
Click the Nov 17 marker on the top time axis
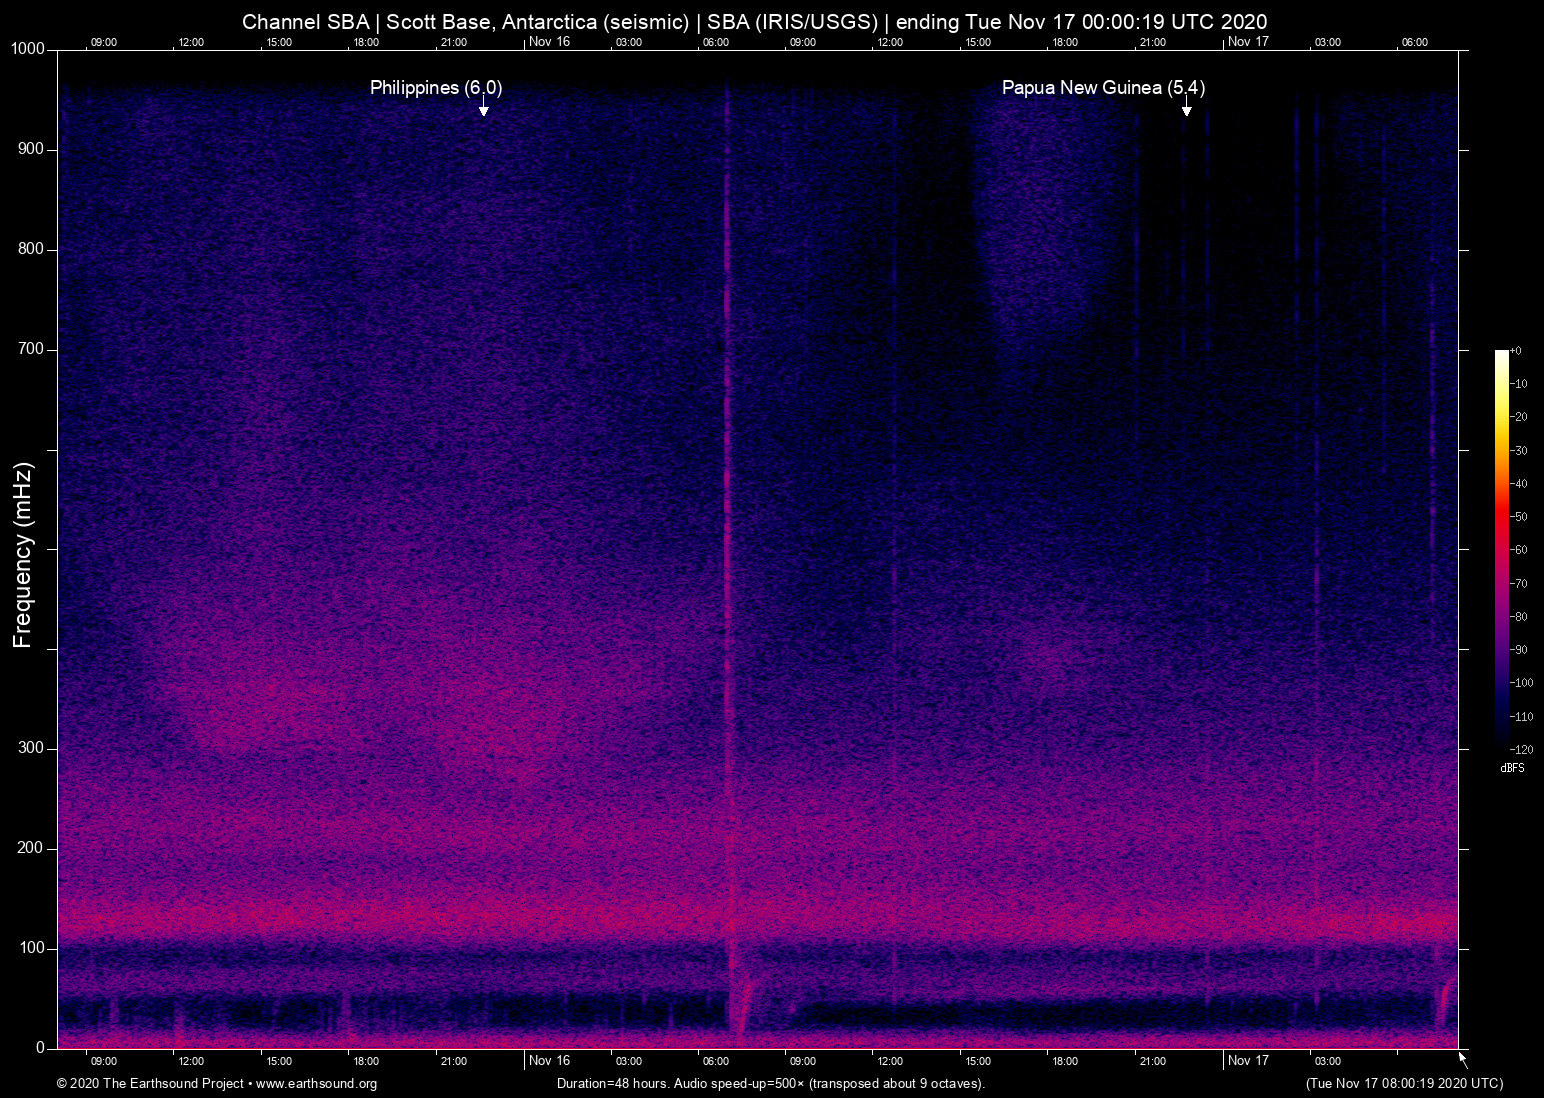point(1248,42)
